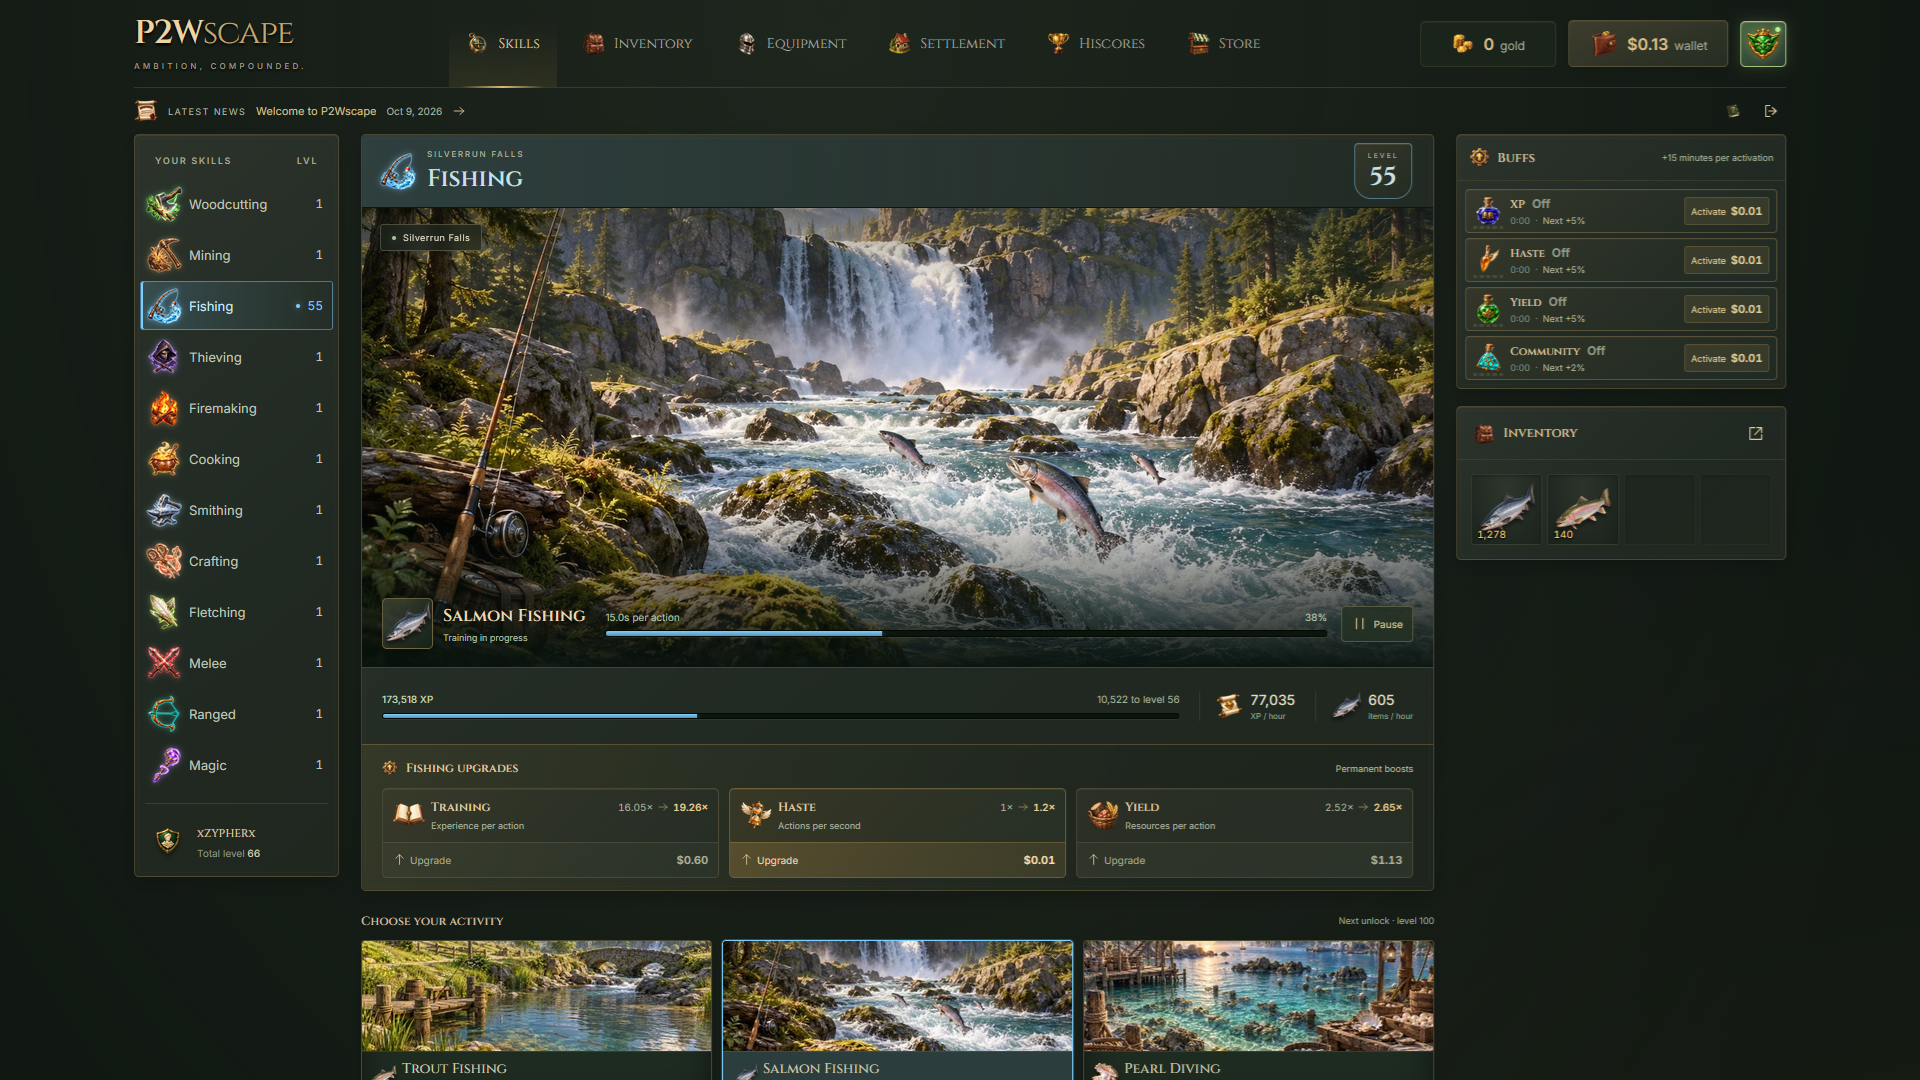This screenshot has width=1920, height=1080.
Task: Select the Woodcutting skill icon
Action: [x=164, y=204]
